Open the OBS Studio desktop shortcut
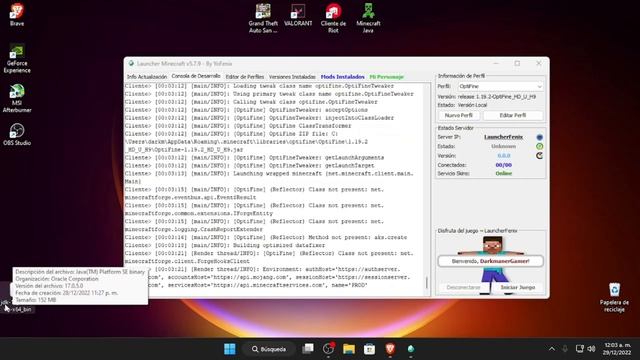The image size is (640, 360). click(17, 134)
